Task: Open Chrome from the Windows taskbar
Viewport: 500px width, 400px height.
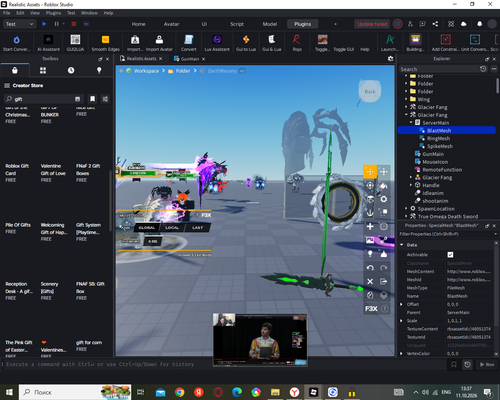Action: point(180,392)
